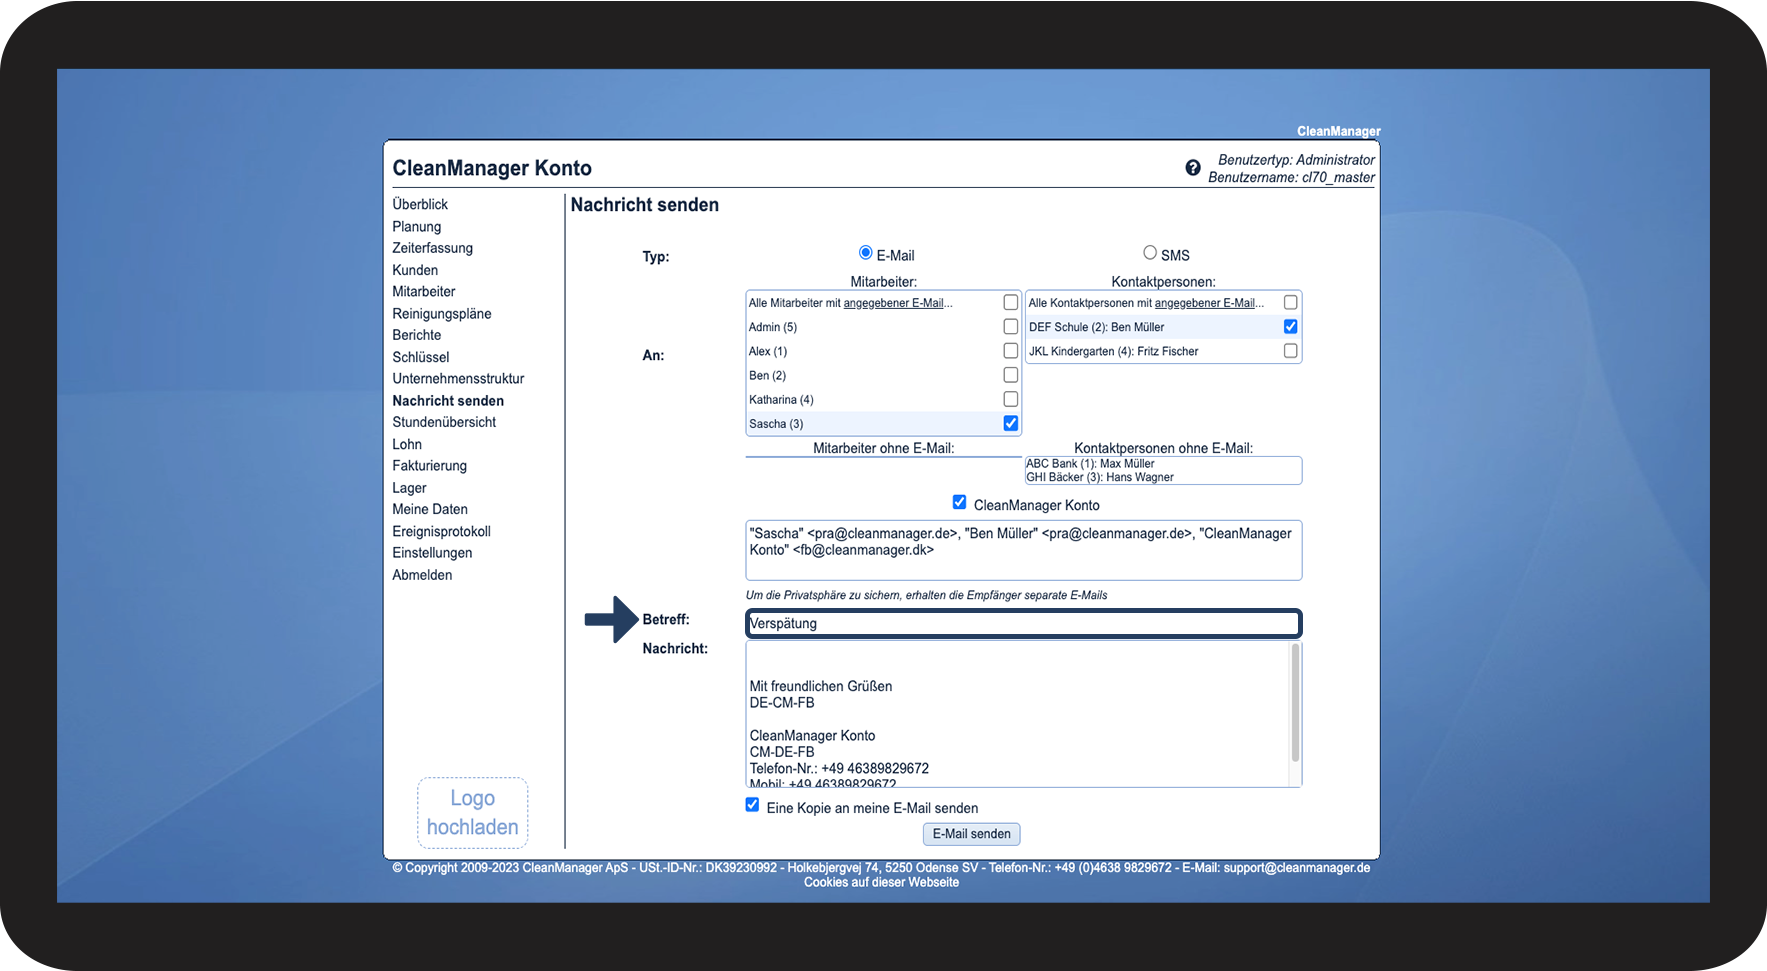Click the Nachricht message scrollbar
This screenshot has width=1767, height=971.
coord(1295,703)
